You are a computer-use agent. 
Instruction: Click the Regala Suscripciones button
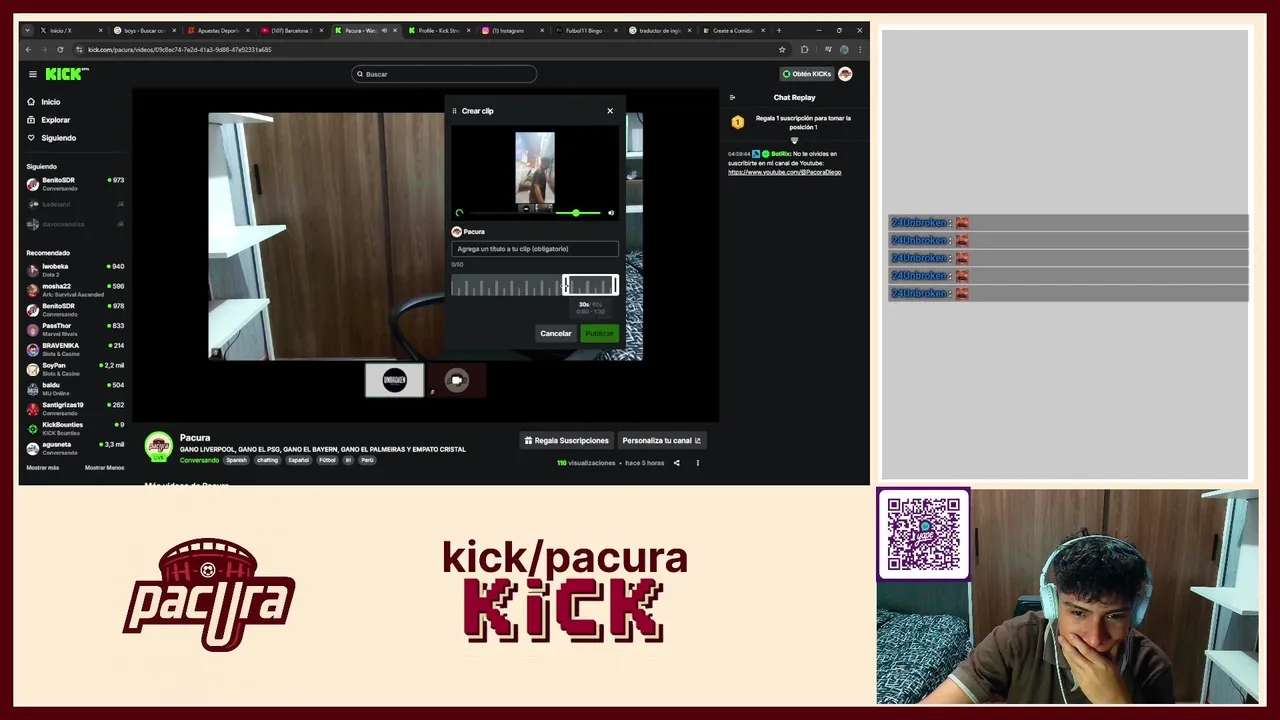coord(566,441)
